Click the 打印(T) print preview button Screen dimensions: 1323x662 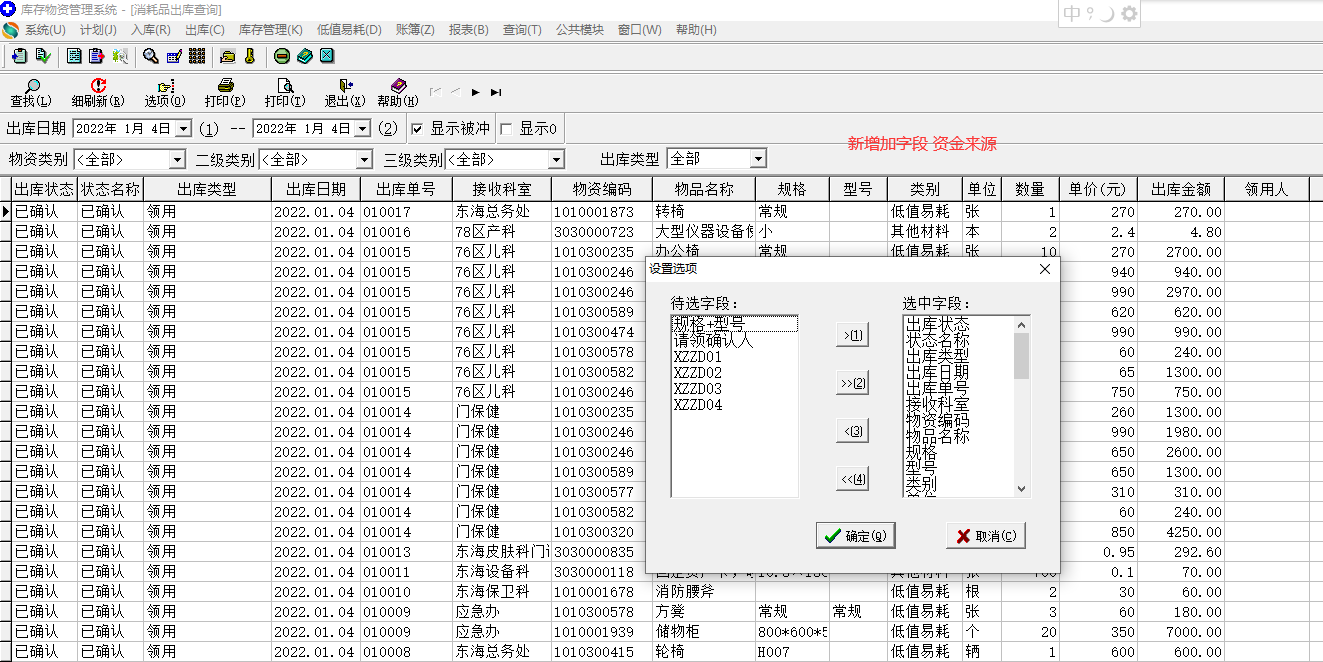[285, 93]
